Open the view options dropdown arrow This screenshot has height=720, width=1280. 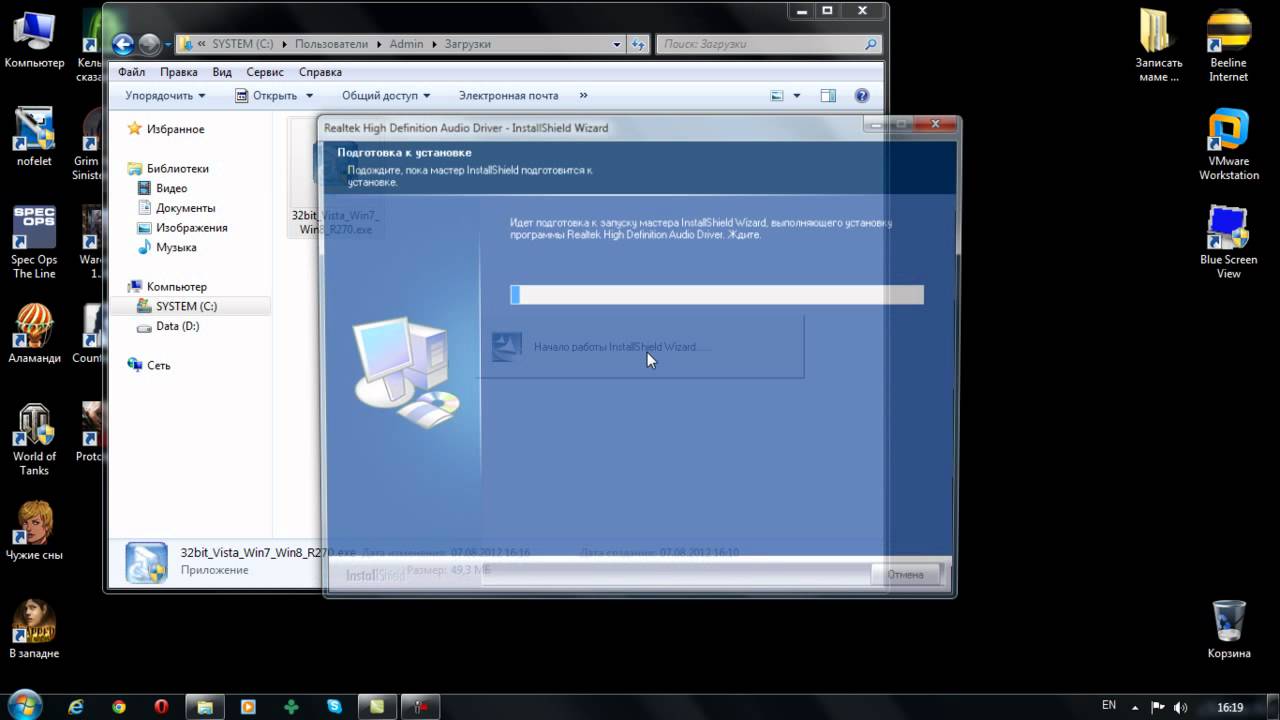click(x=797, y=96)
